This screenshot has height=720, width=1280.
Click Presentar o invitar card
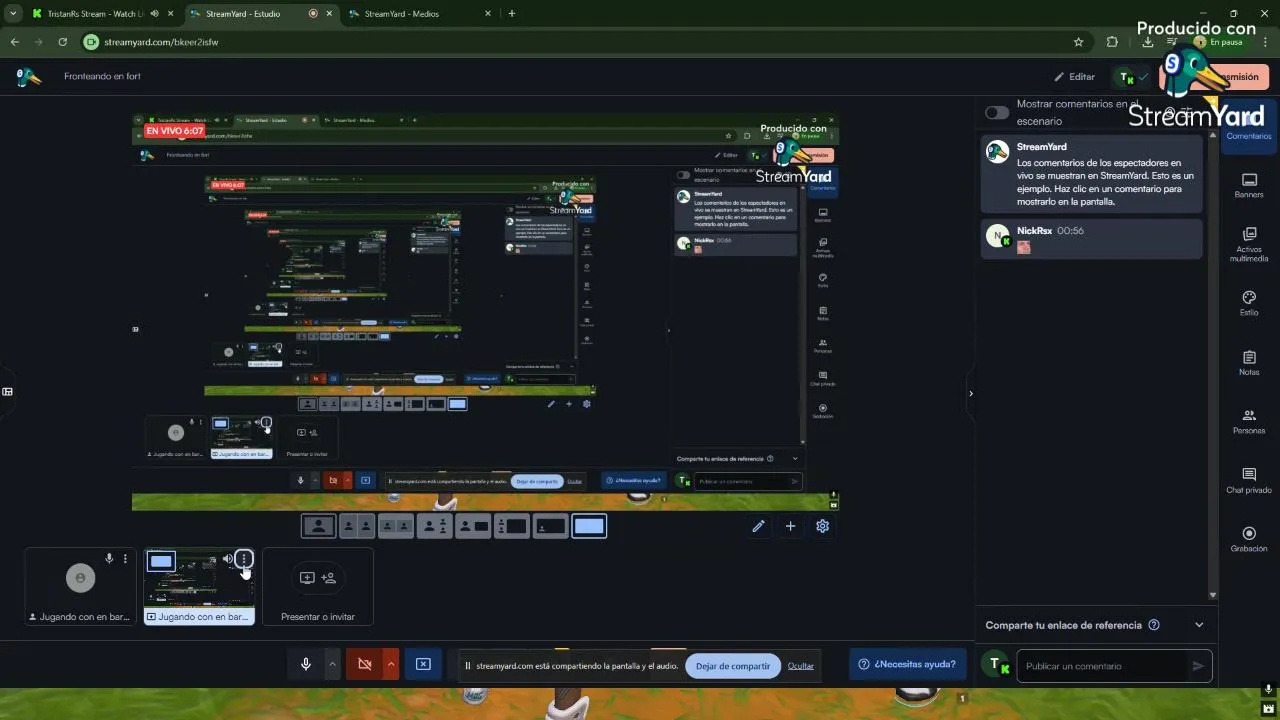(x=318, y=587)
